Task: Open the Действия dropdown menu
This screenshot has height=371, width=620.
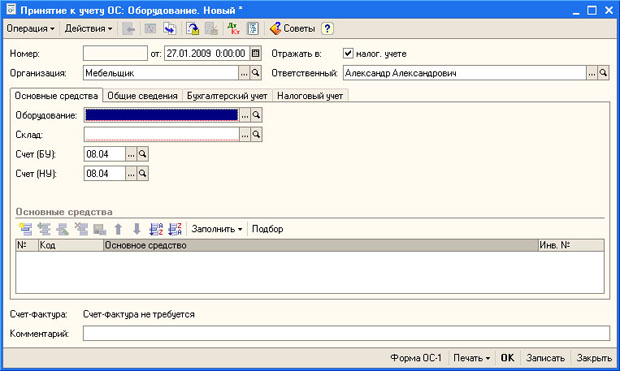Action: (89, 28)
